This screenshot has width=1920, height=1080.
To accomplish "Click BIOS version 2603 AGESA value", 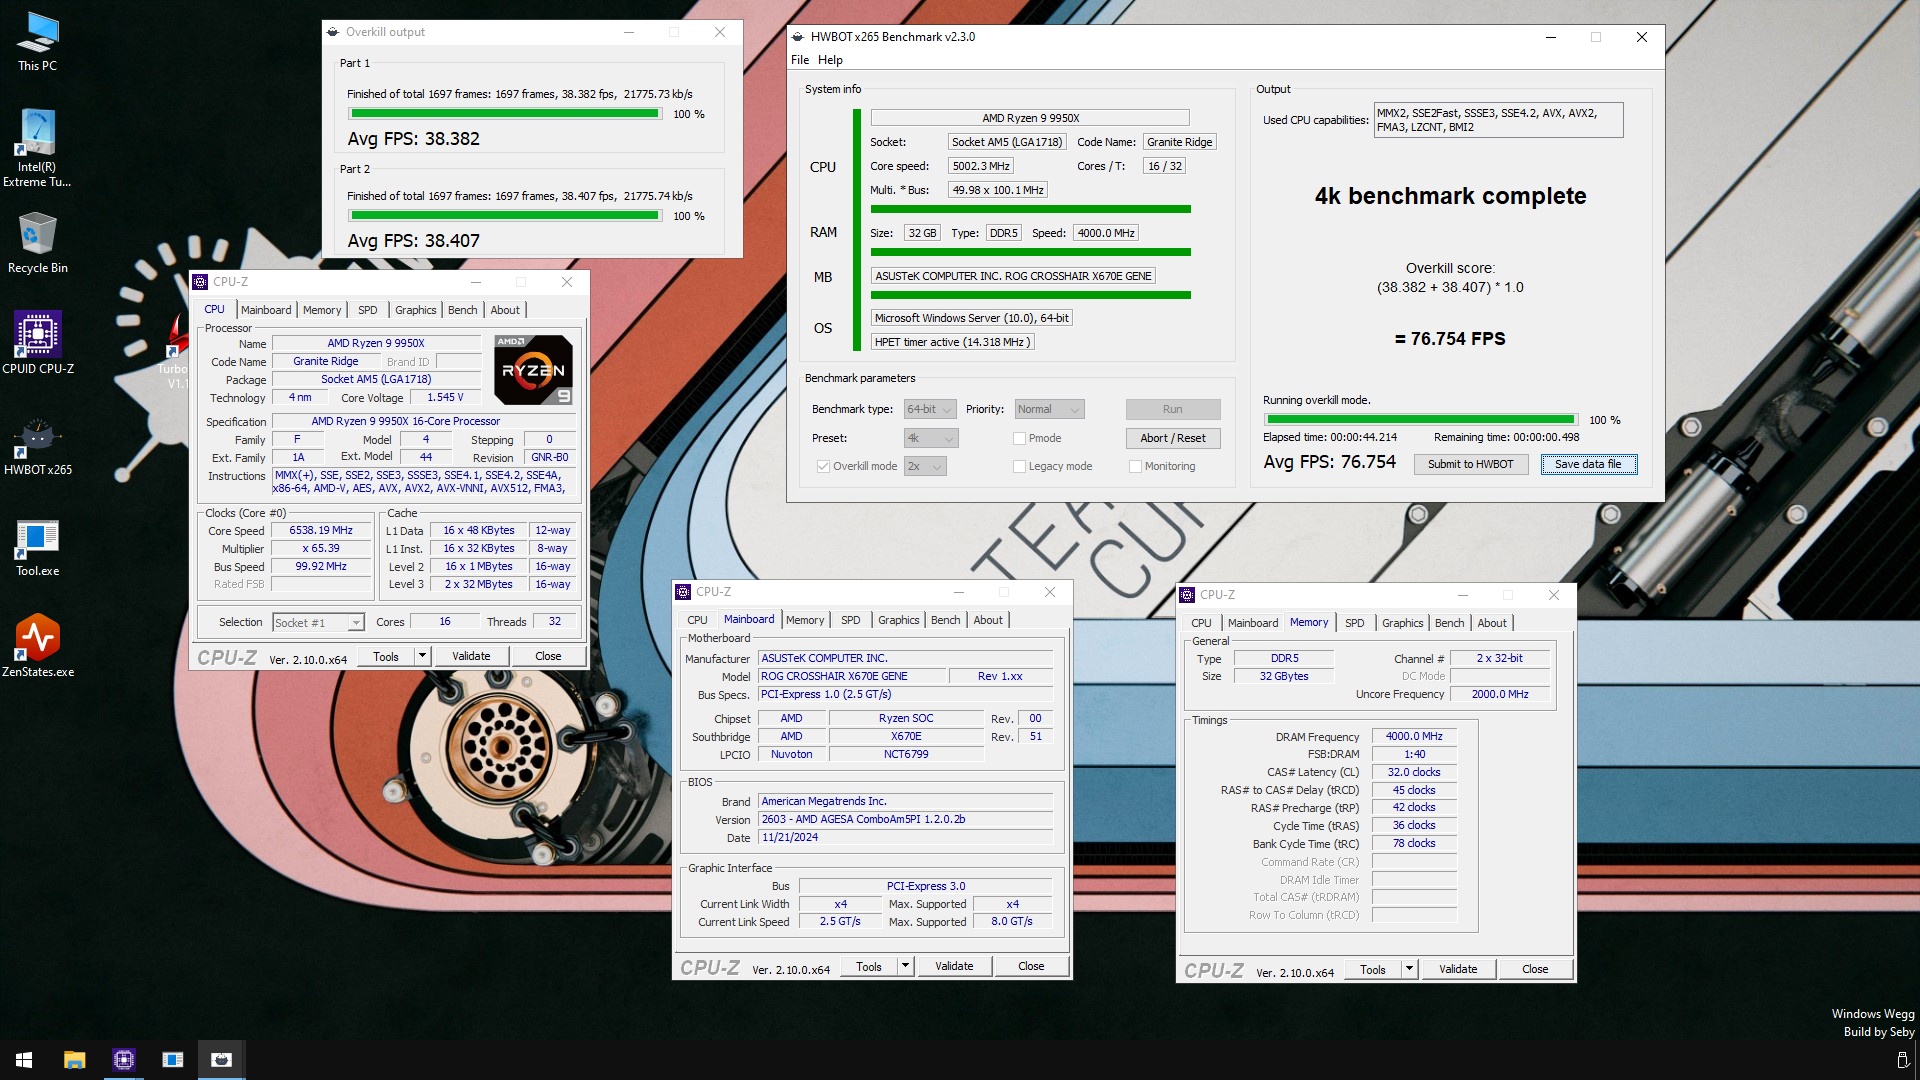I will (906, 820).
